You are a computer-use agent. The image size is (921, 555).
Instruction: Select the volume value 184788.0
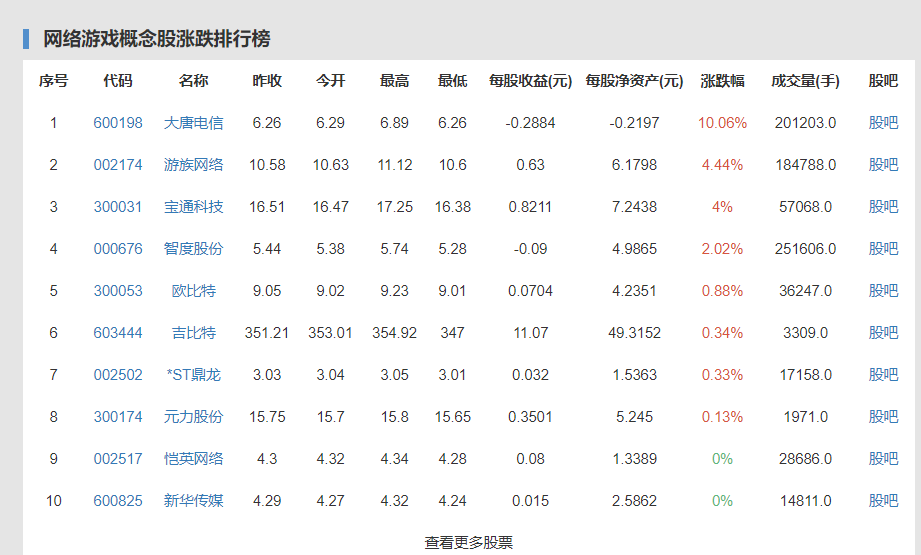tap(805, 165)
